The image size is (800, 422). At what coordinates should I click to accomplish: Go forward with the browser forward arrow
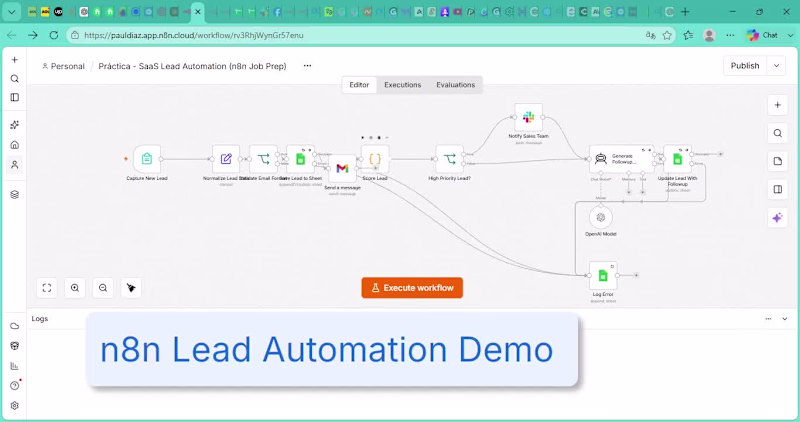click(33, 35)
